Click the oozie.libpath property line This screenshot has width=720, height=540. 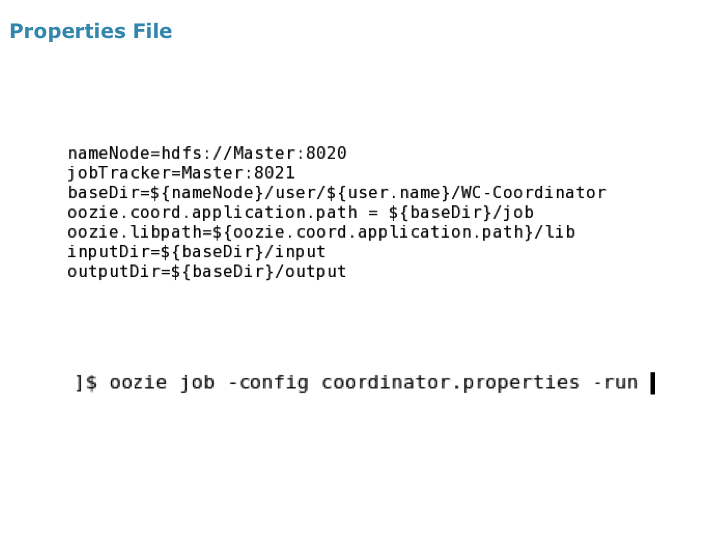tap(321, 232)
